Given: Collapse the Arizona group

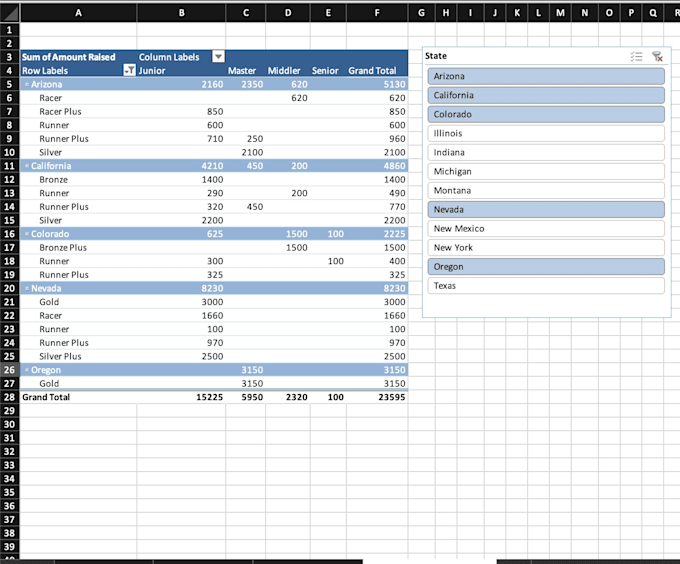Looking at the screenshot, I should click(27, 84).
